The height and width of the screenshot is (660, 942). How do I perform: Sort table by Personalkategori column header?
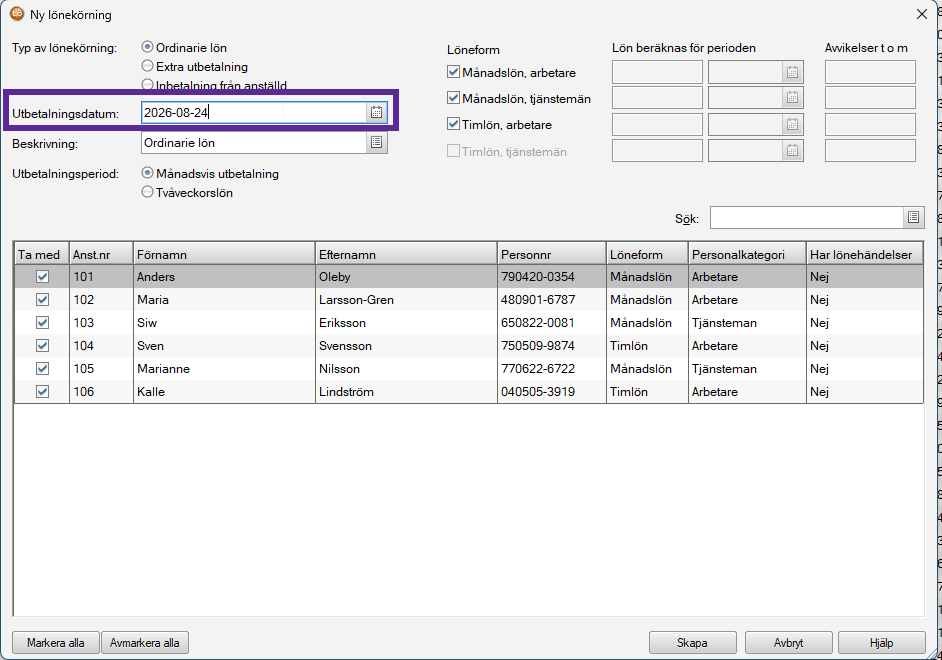pyautogui.click(x=747, y=255)
